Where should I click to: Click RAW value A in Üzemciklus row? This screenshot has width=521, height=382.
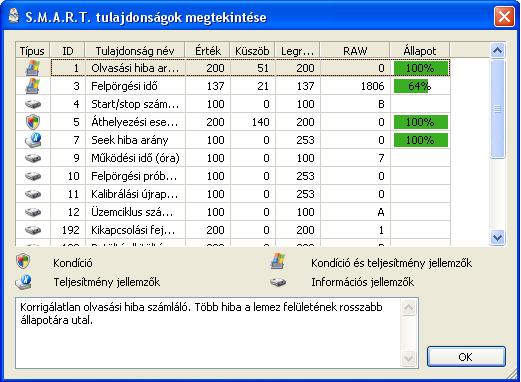(x=381, y=212)
